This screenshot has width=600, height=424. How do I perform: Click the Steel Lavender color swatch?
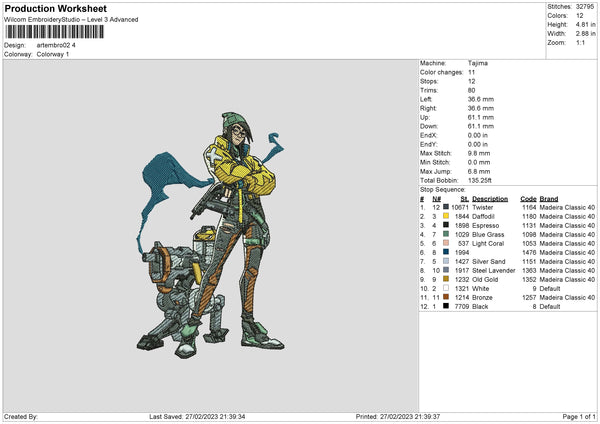[x=446, y=270]
